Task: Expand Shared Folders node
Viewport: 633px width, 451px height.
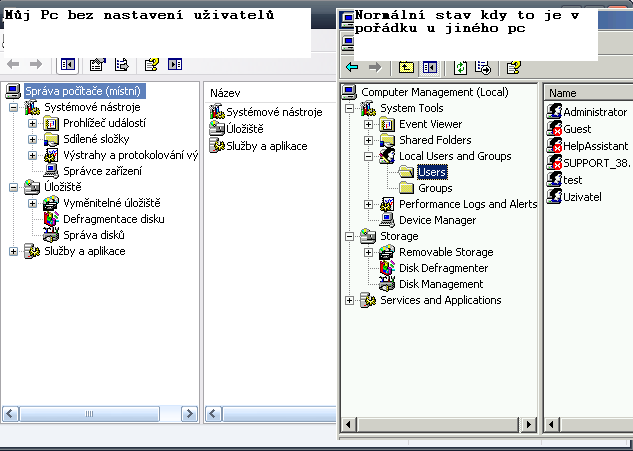Action: (x=368, y=140)
